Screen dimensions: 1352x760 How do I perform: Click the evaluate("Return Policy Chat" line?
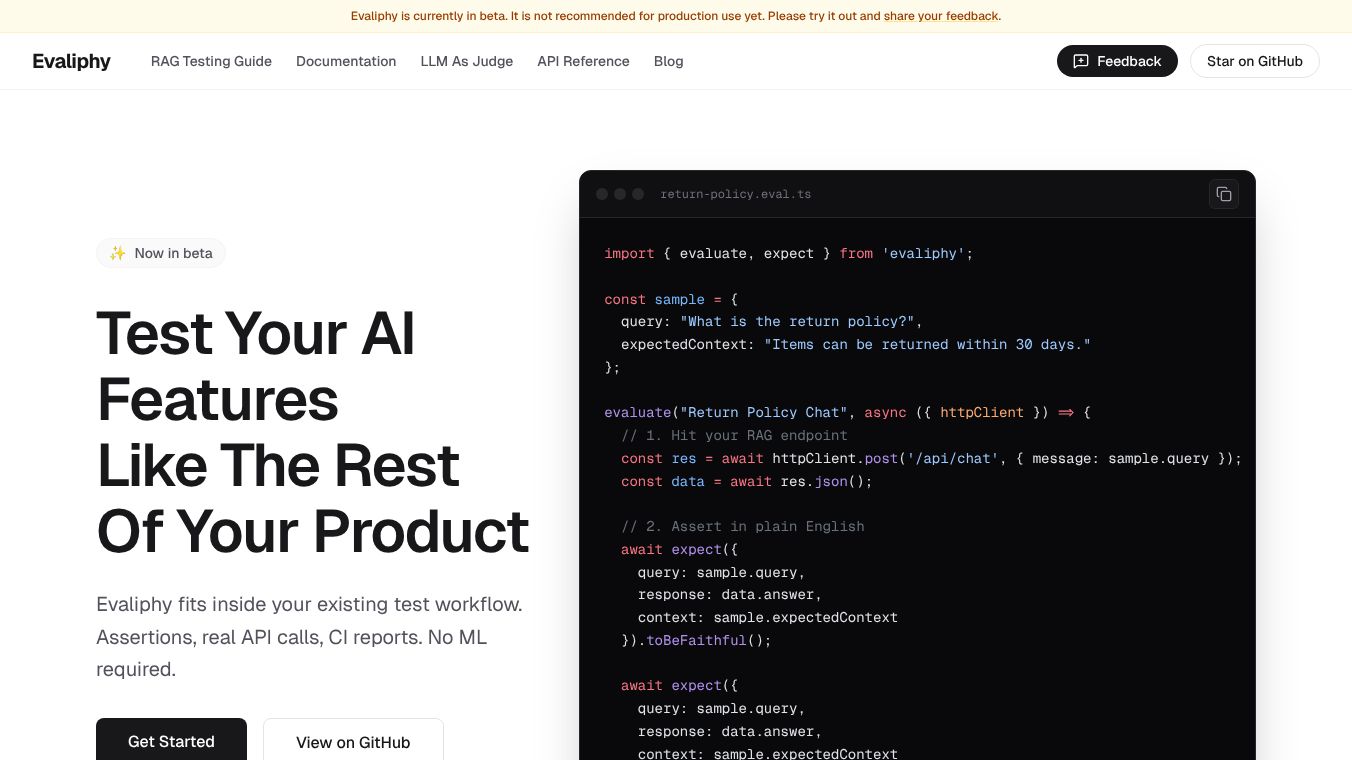coord(848,412)
